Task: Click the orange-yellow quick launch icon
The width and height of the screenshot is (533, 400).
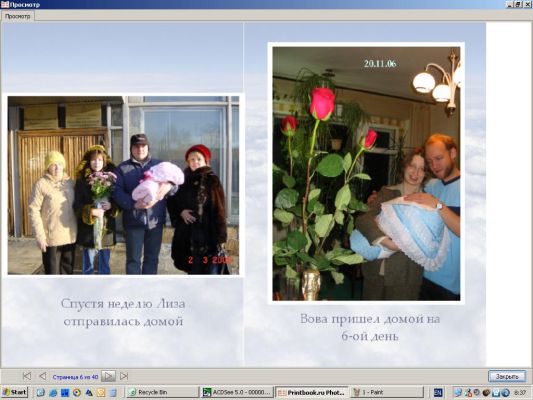Action: pos(101,392)
